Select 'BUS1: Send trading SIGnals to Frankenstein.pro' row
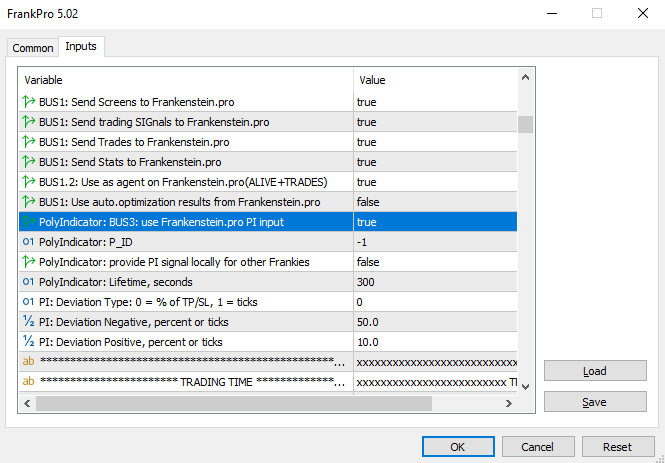665x463 pixels. point(154,122)
